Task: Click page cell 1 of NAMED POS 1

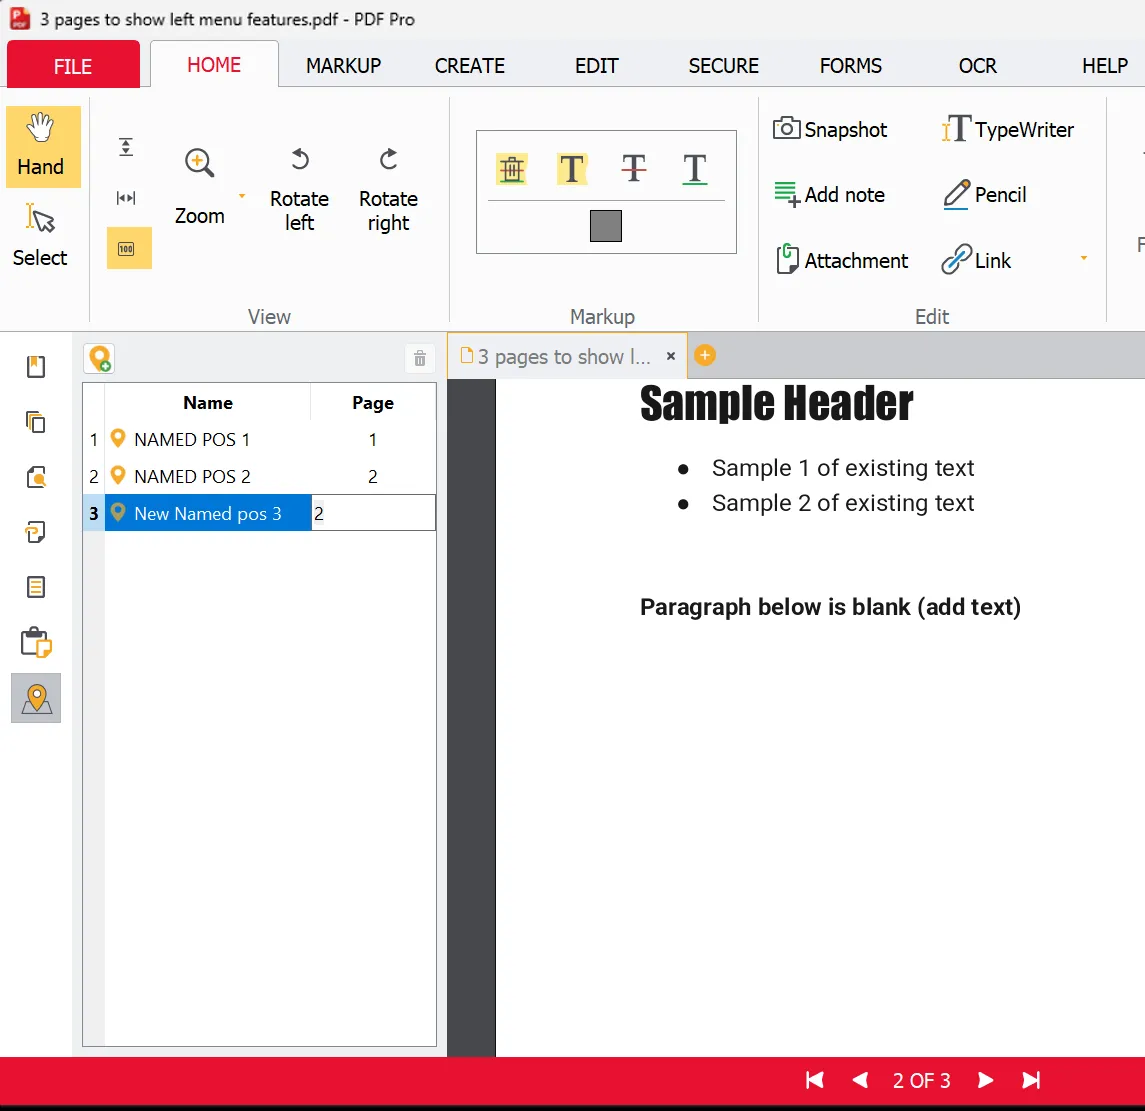Action: (x=373, y=440)
